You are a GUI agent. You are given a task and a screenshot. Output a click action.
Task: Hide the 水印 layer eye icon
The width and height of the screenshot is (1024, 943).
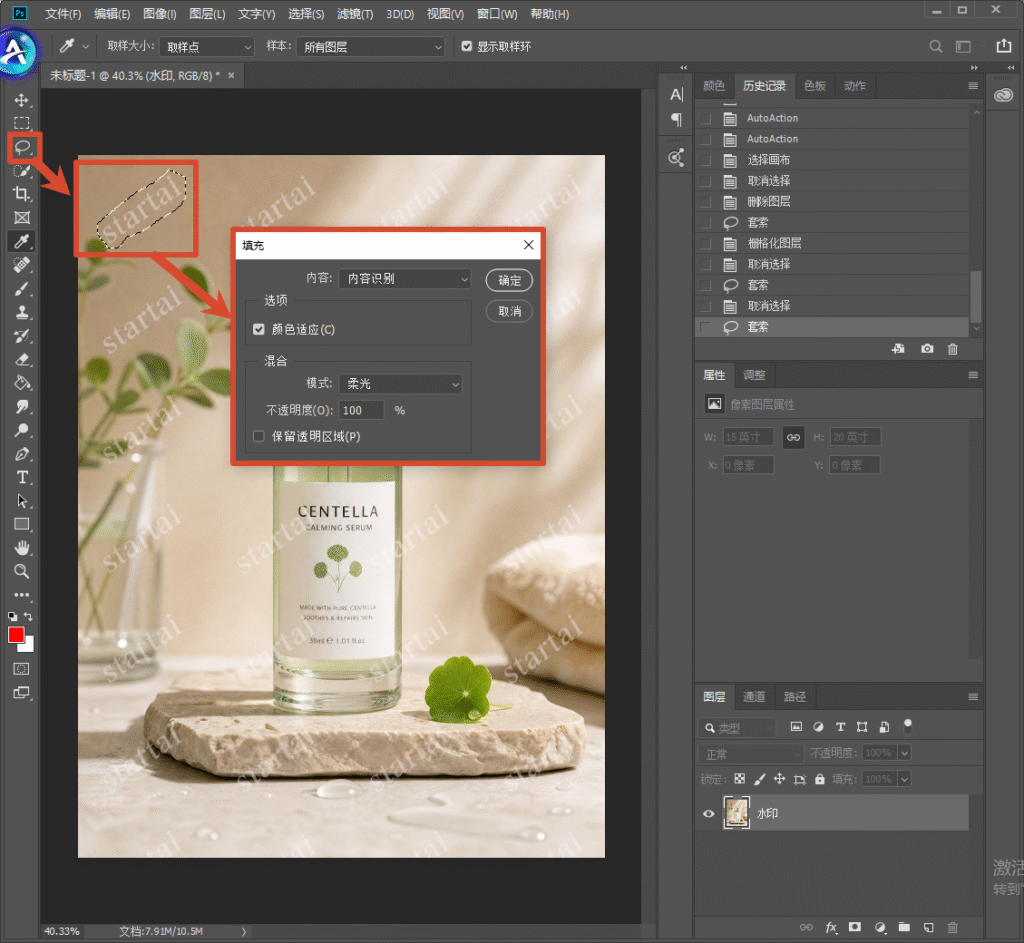709,814
